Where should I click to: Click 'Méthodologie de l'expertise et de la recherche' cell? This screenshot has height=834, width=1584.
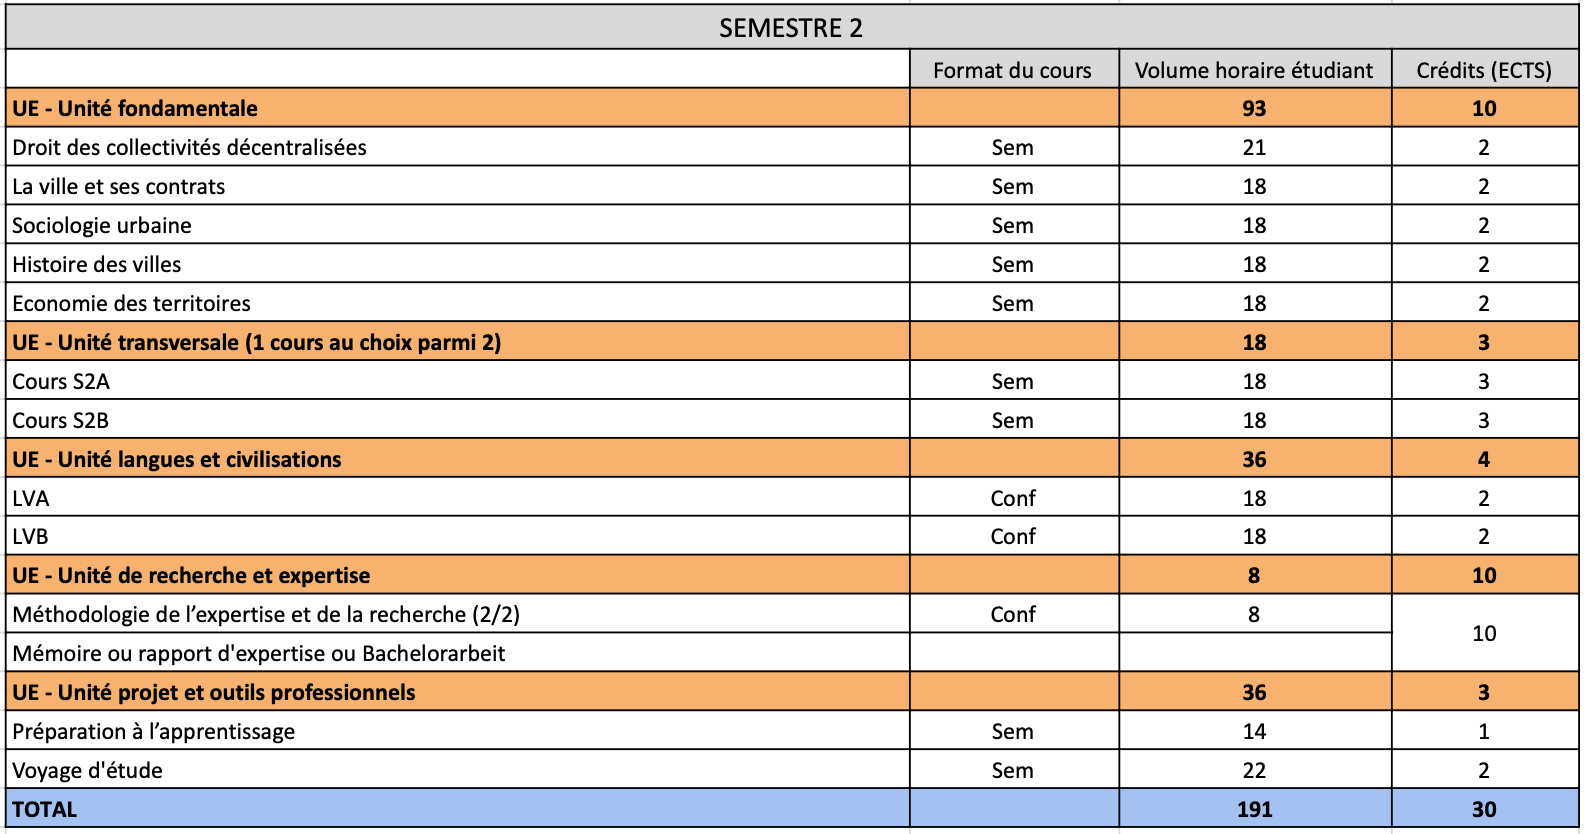click(266, 614)
